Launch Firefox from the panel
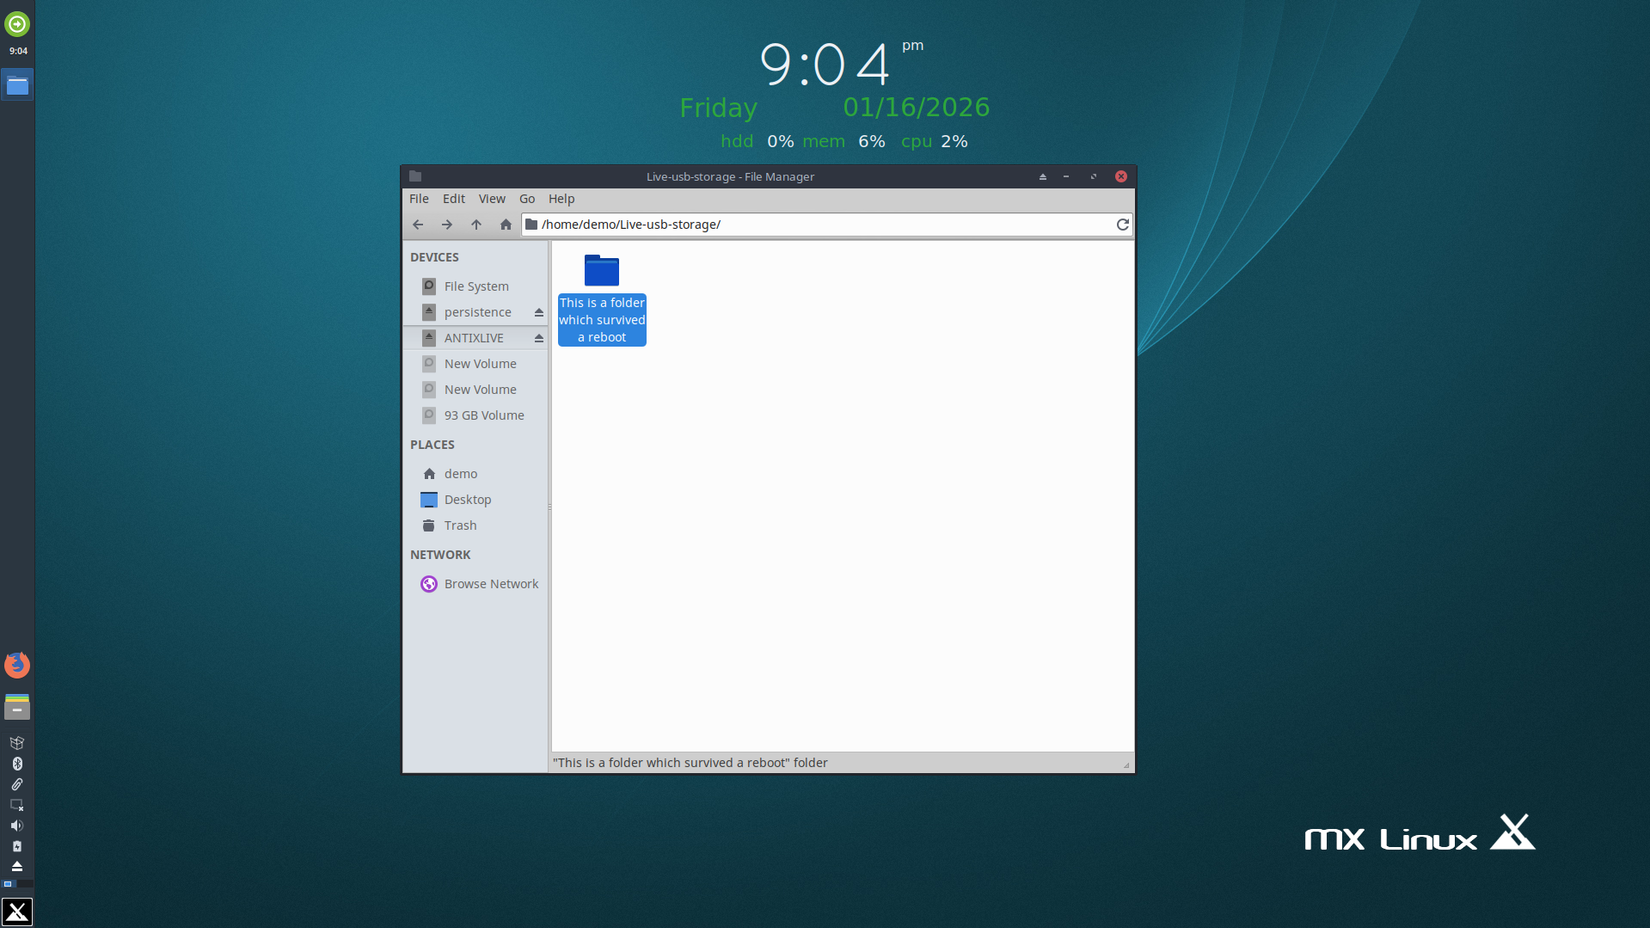Viewport: 1650px width, 928px height. 16,664
